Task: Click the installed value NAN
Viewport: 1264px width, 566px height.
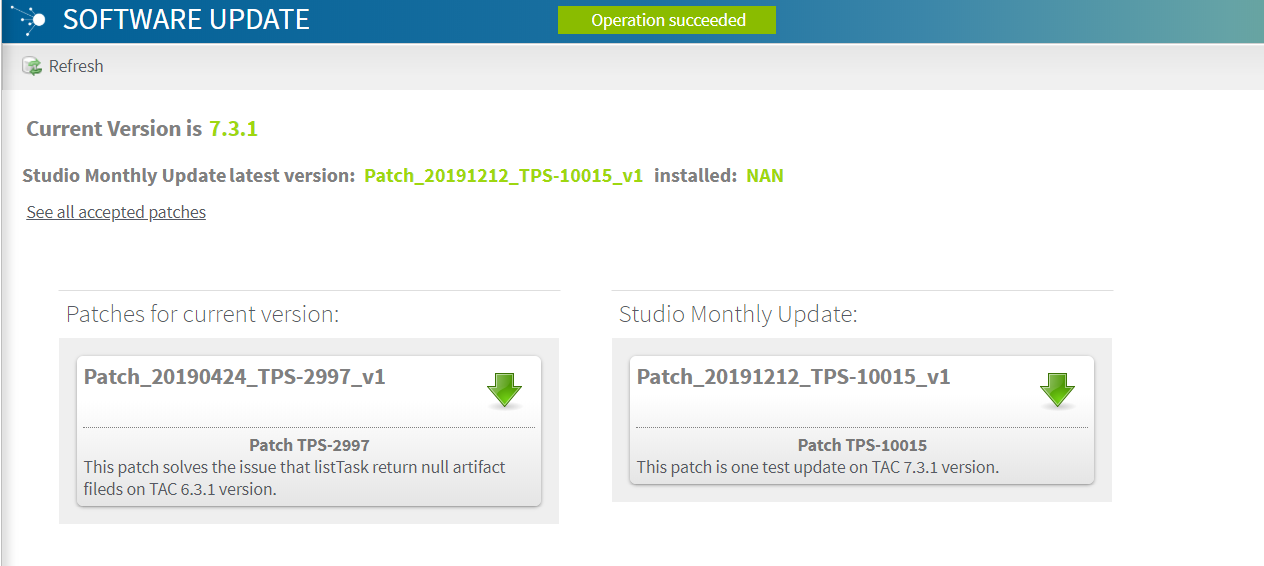Action: point(765,176)
